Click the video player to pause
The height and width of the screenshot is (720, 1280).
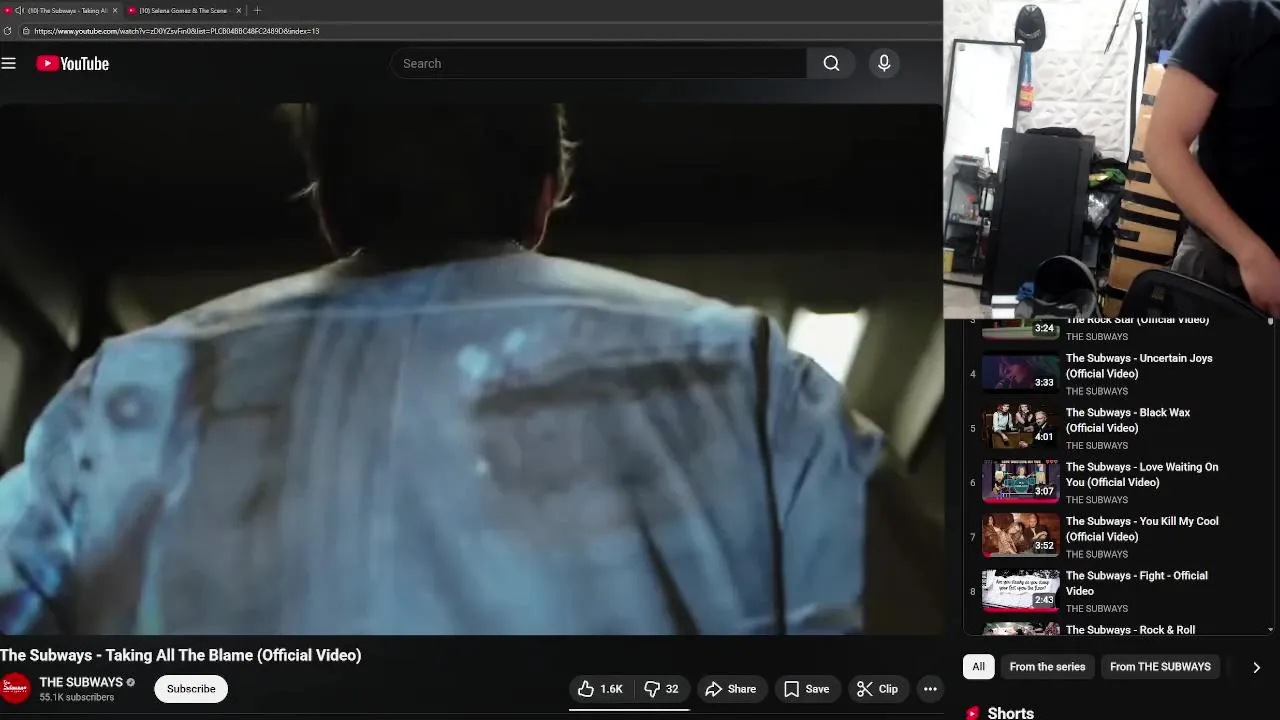pos(471,368)
